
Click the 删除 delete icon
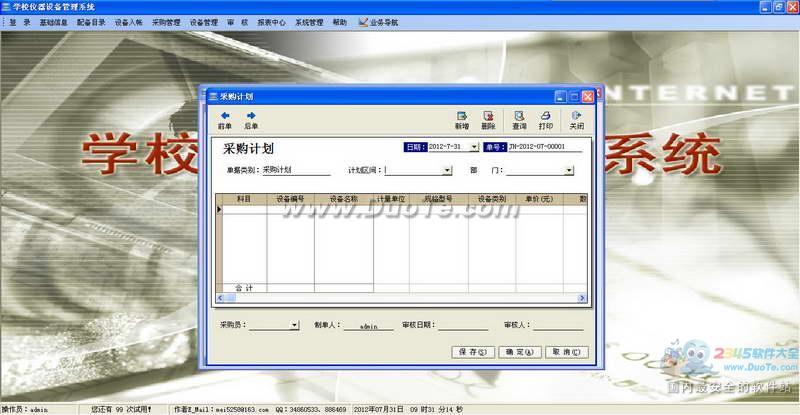(x=488, y=116)
